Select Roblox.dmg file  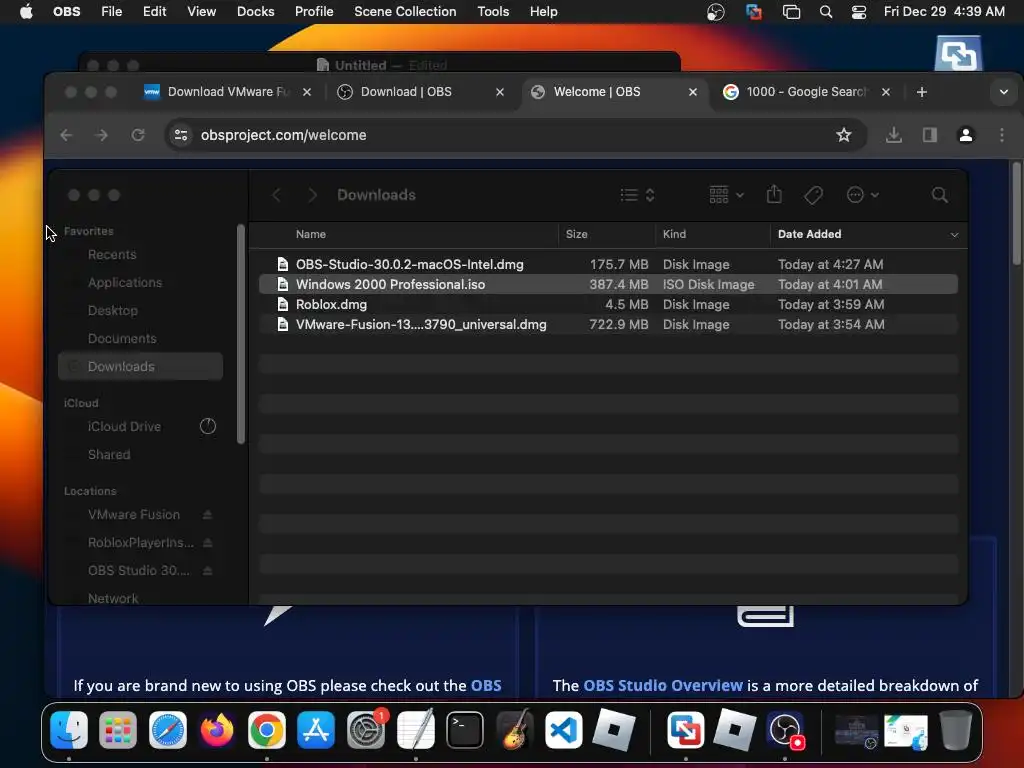[x=608, y=304]
